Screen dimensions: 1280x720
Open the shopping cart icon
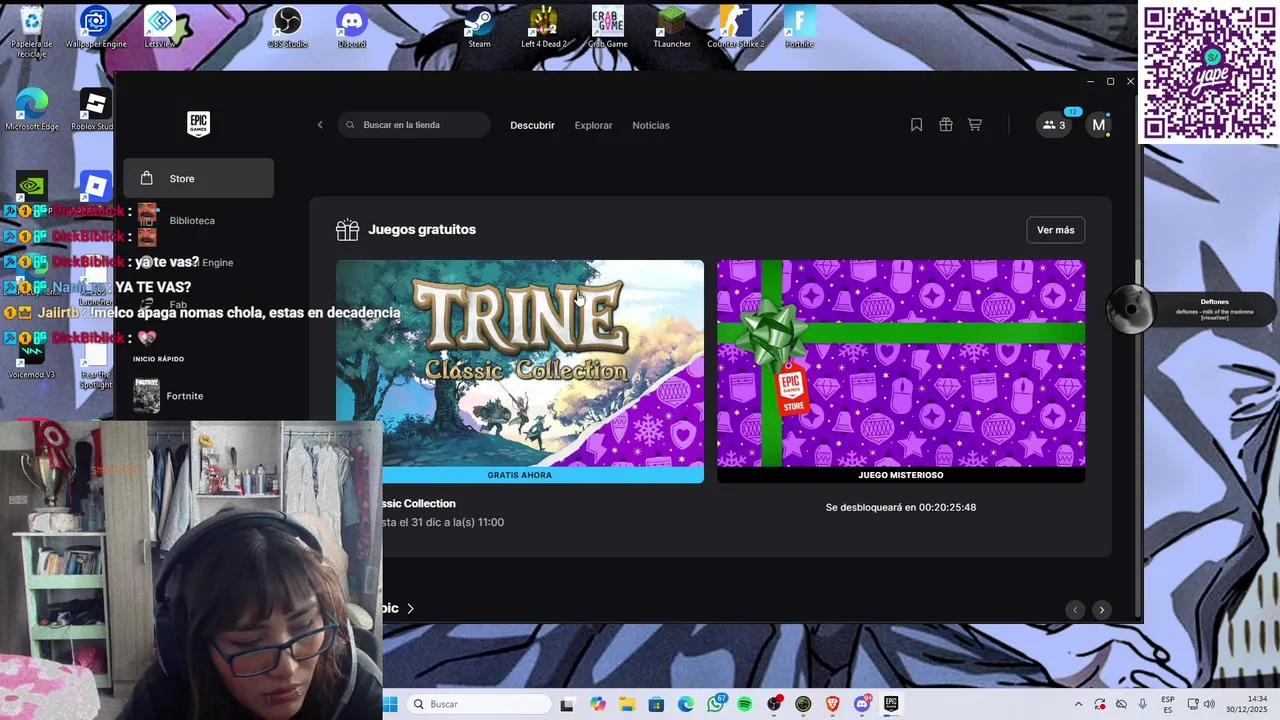[x=974, y=125]
